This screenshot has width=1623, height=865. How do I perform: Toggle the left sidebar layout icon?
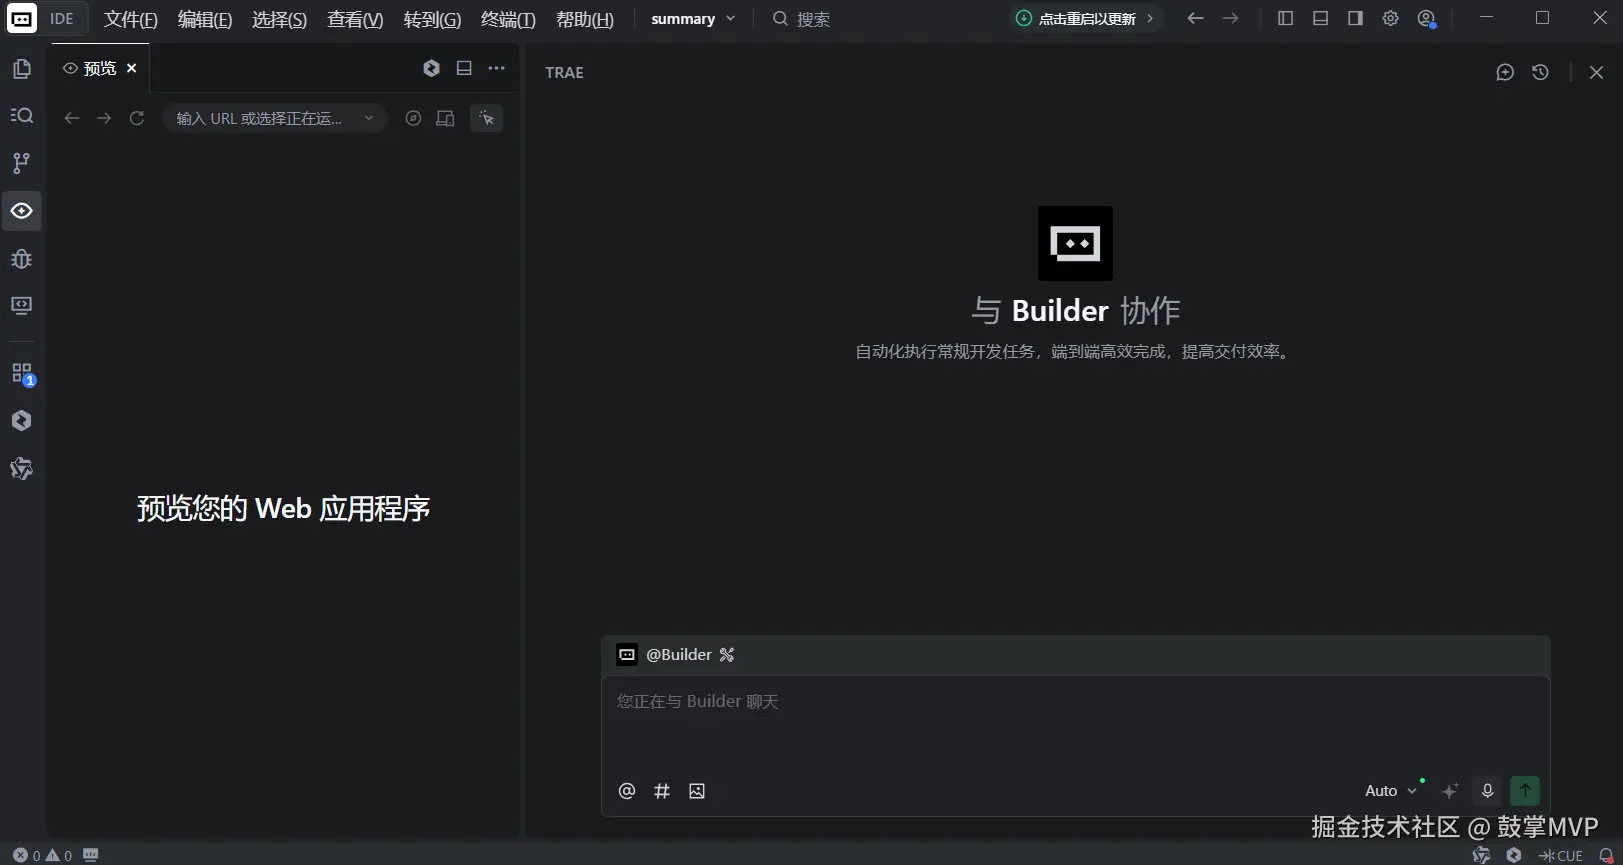pos(1286,18)
